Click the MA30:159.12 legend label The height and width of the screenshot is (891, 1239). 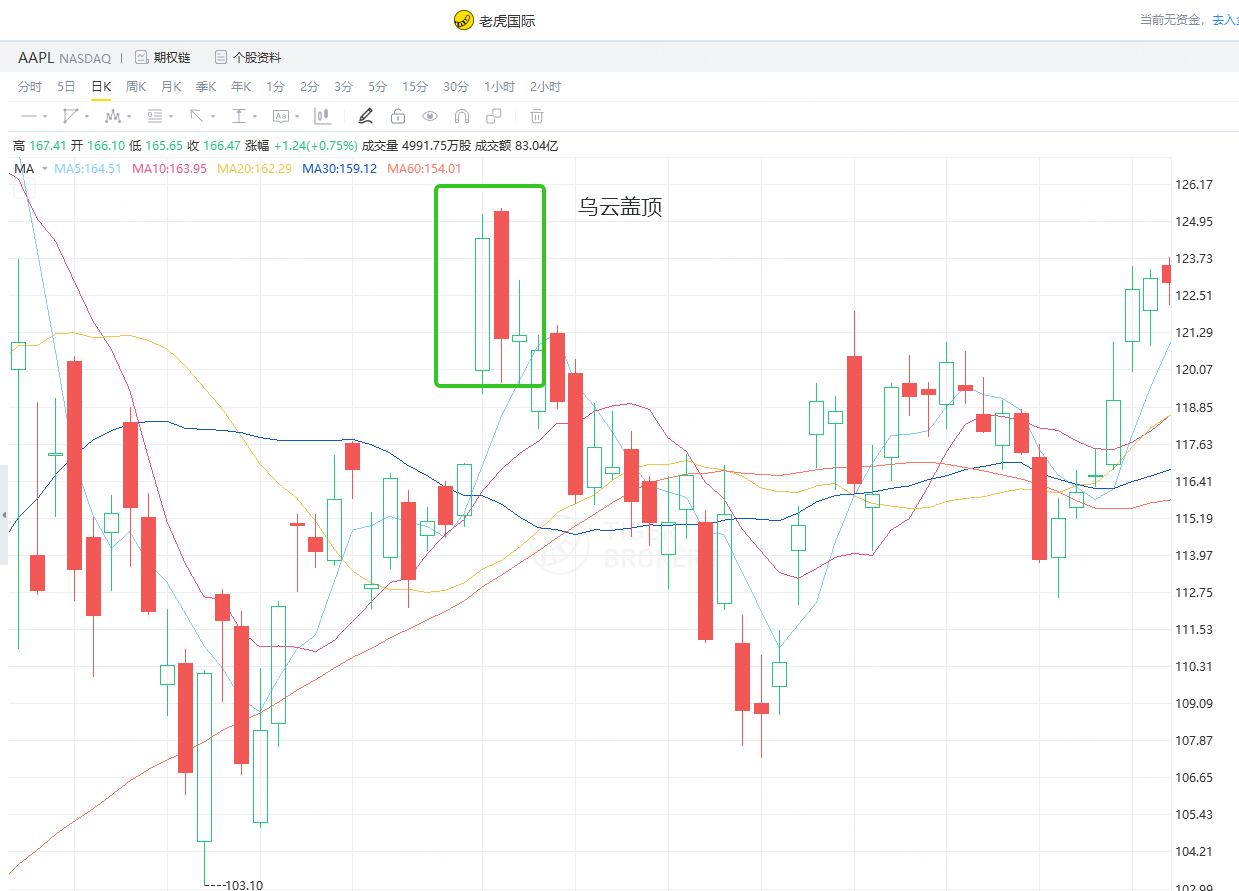pos(340,169)
